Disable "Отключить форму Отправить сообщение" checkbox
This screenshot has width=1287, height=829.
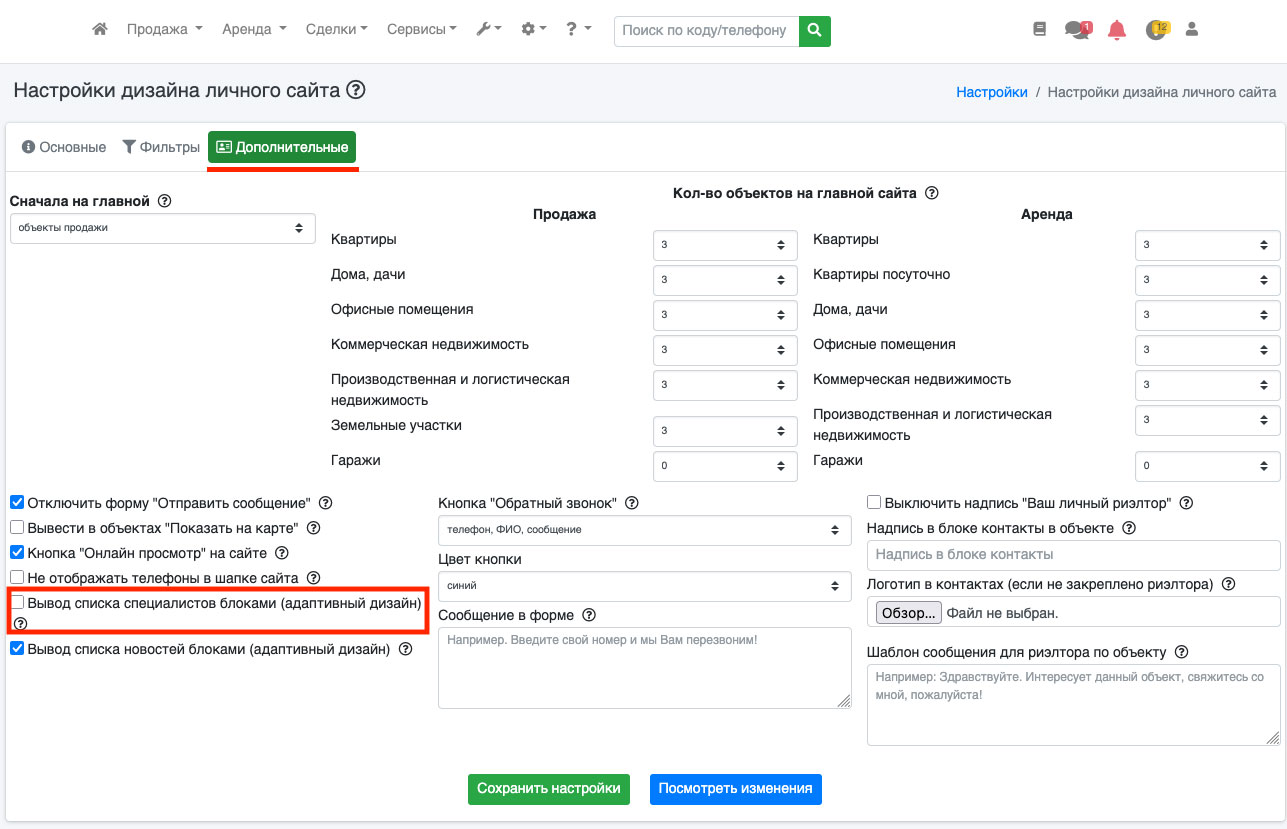coord(17,502)
